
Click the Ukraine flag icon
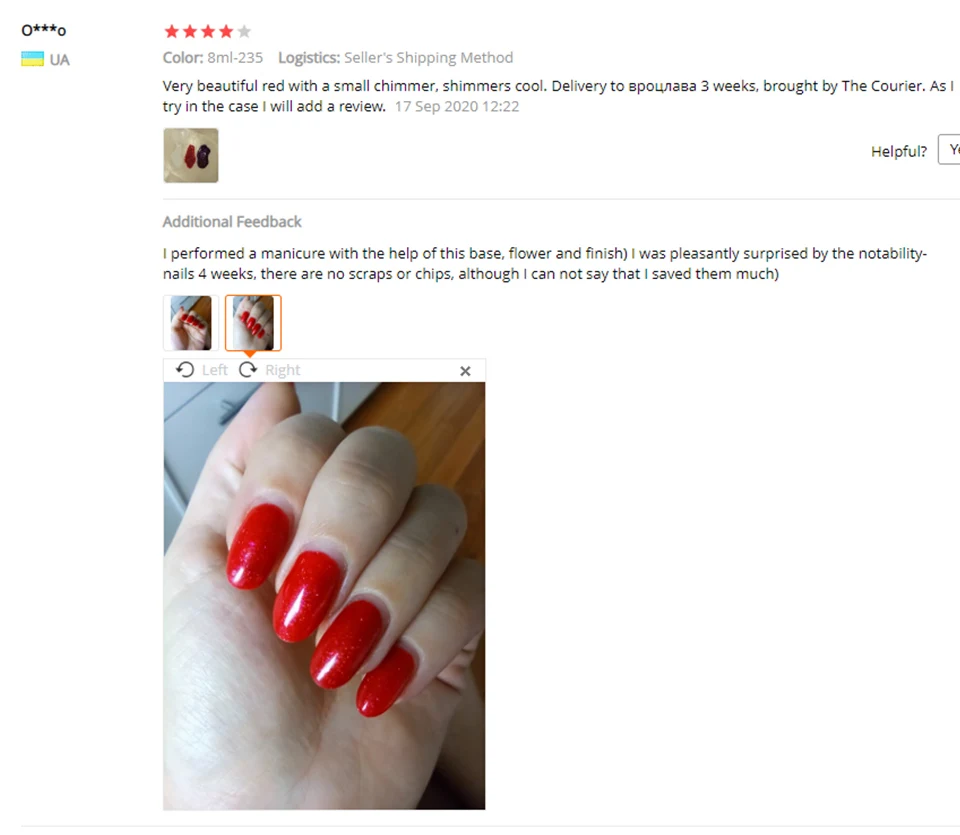32,59
